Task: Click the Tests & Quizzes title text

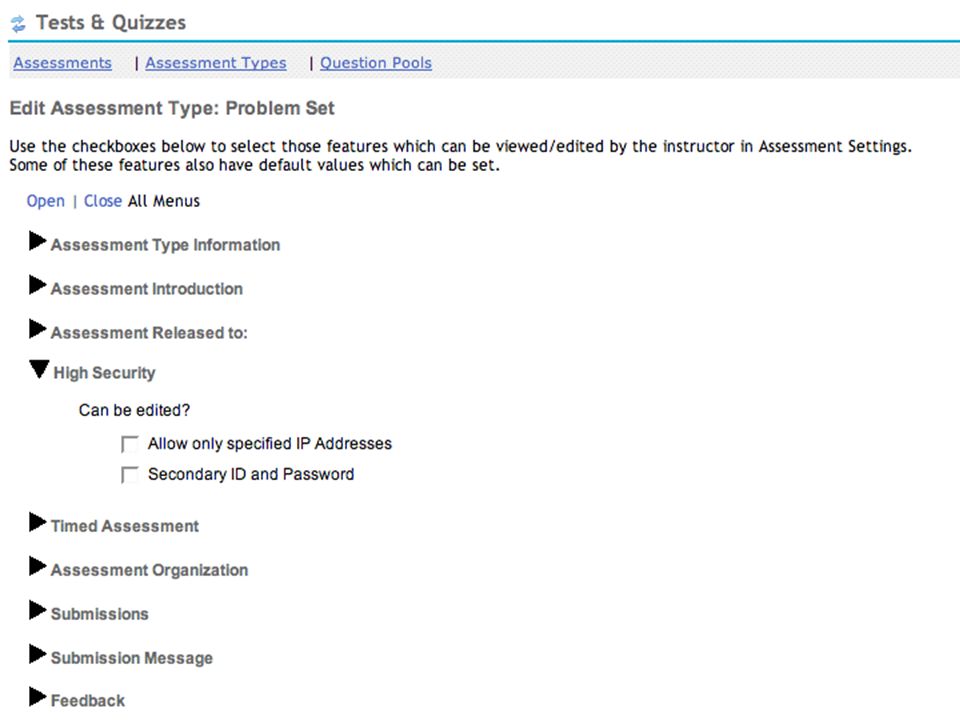Action: tap(111, 23)
